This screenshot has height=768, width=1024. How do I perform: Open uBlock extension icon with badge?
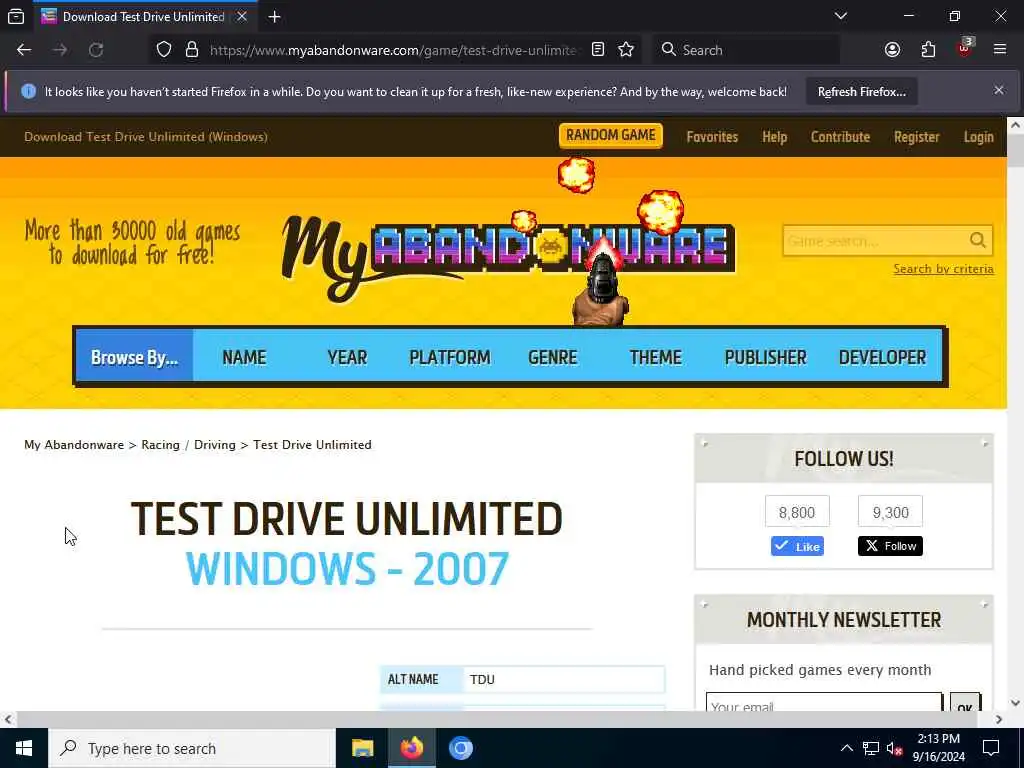click(965, 48)
